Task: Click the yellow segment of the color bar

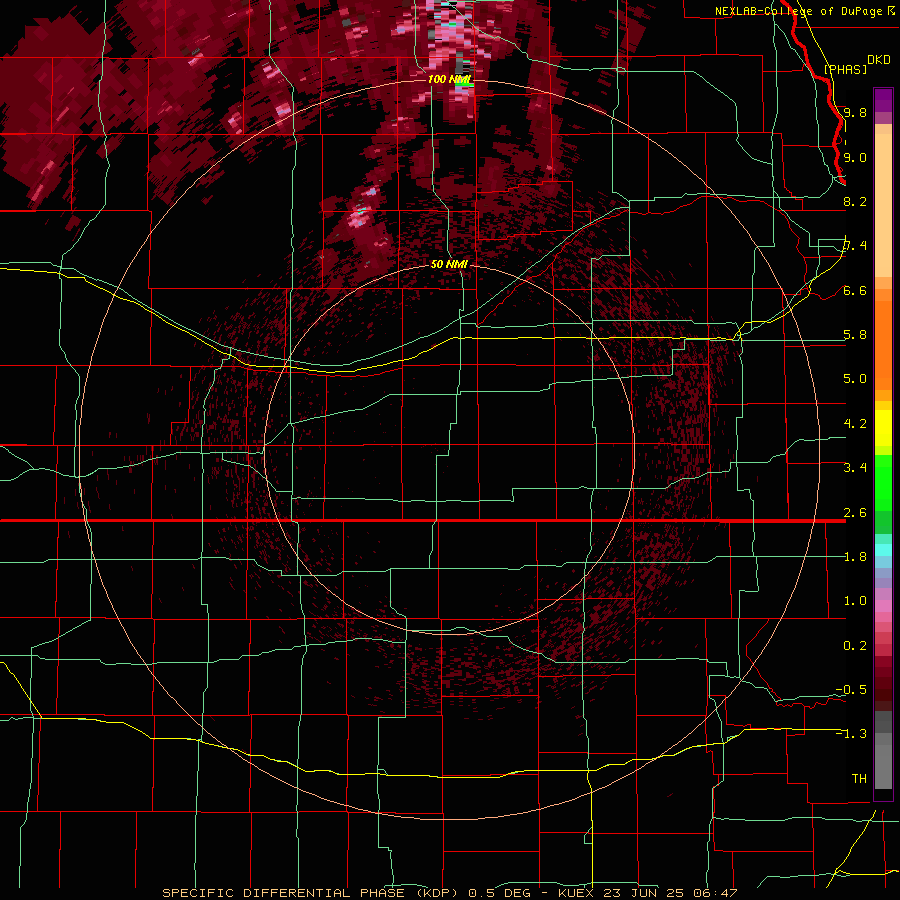Action: pos(883,428)
